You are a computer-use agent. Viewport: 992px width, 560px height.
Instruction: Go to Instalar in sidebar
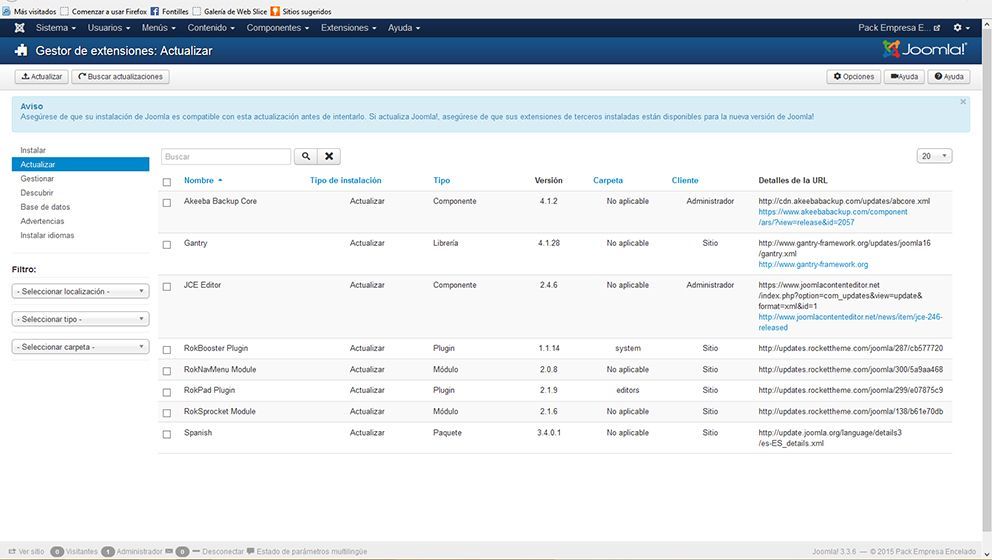(33, 150)
